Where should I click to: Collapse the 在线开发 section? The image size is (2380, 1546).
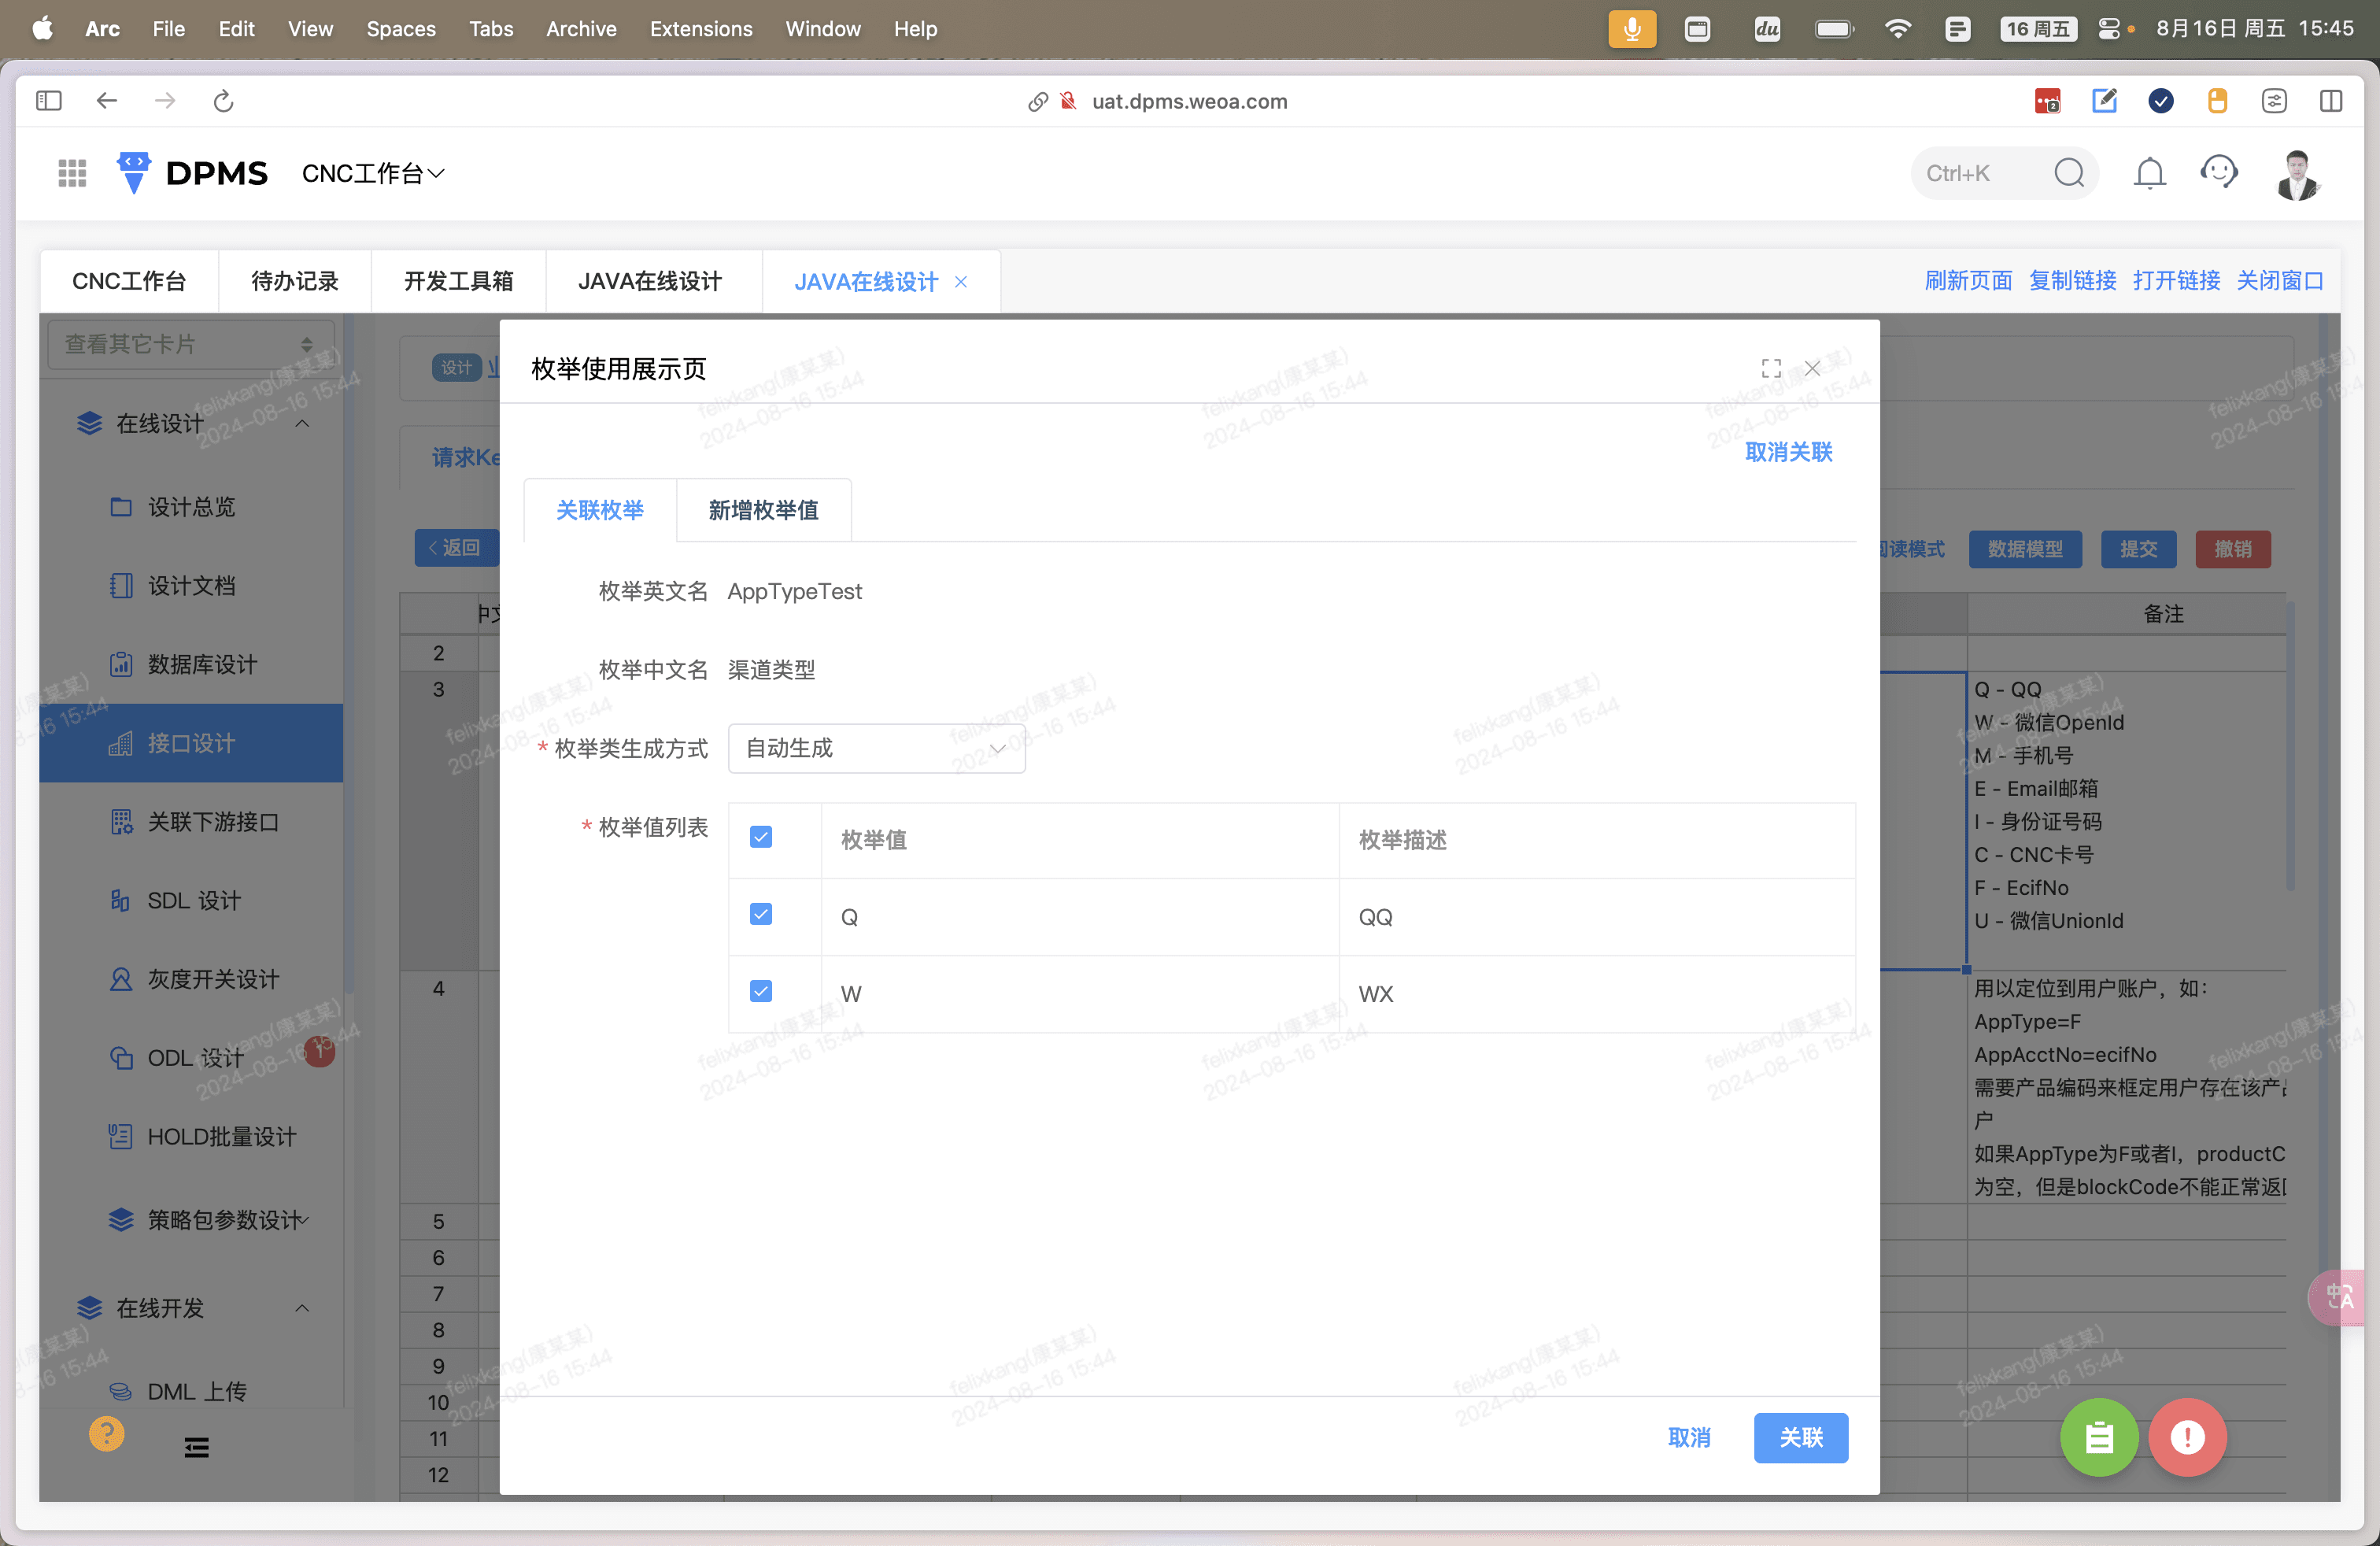302,1308
